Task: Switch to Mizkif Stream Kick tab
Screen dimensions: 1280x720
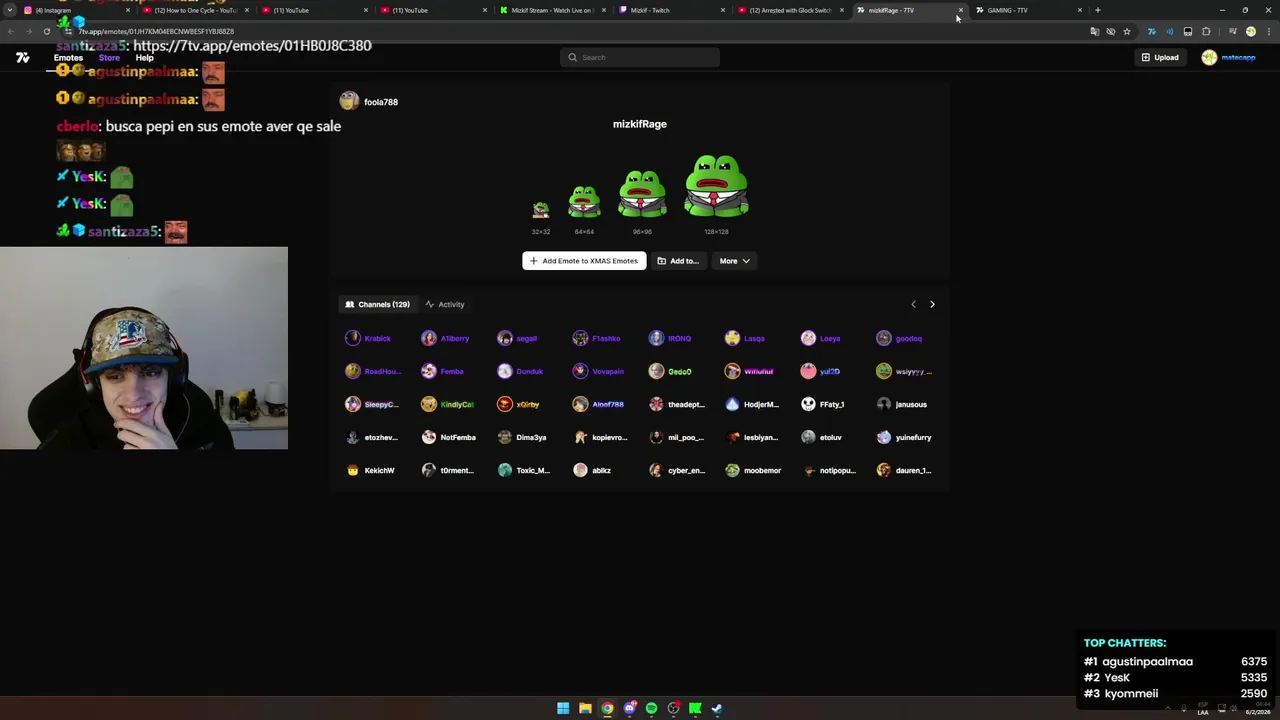Action: (x=550, y=10)
